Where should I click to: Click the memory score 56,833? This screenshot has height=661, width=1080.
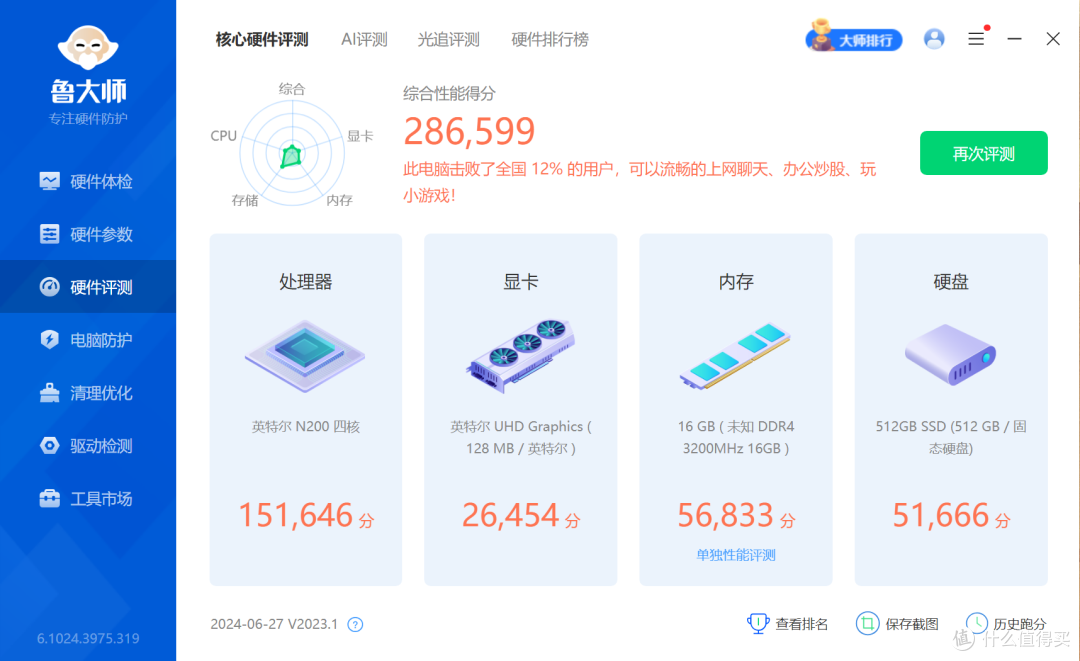(725, 515)
